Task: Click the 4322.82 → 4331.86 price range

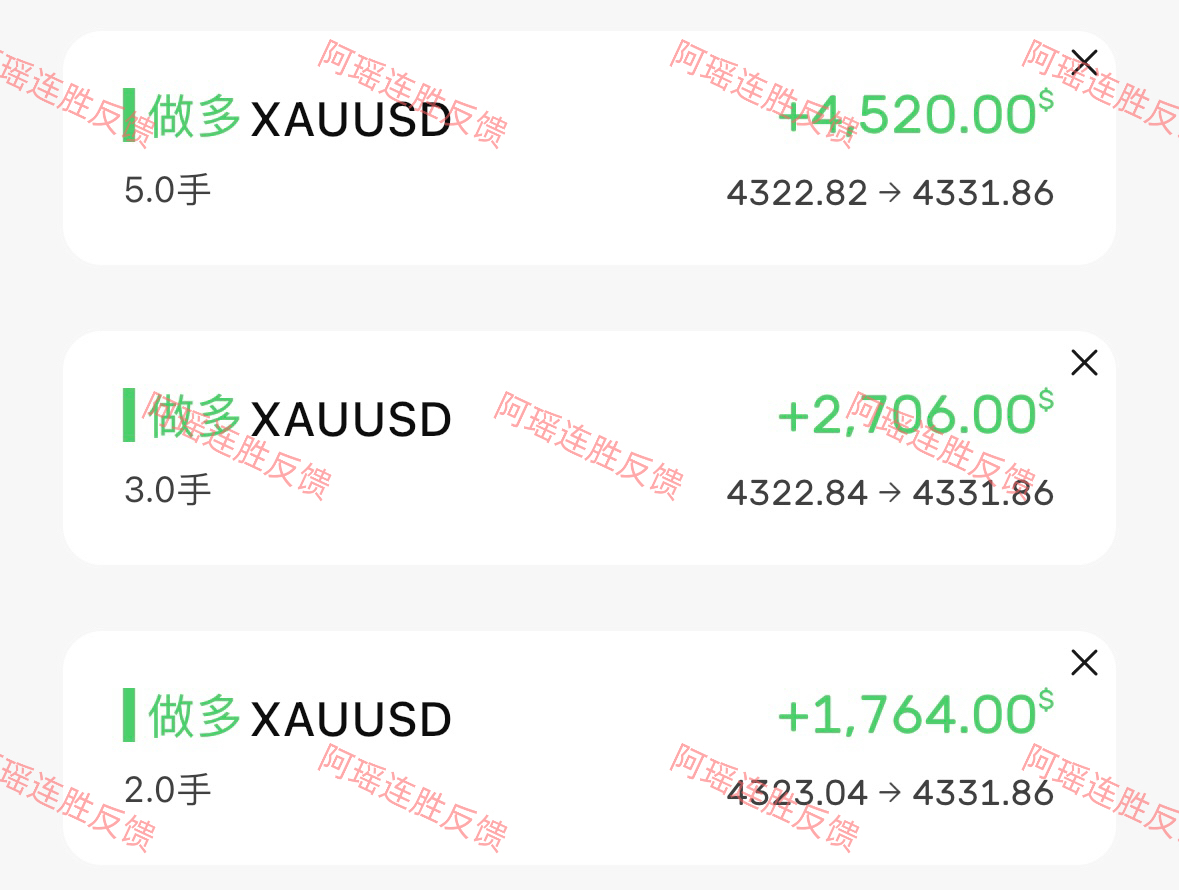Action: coord(890,193)
